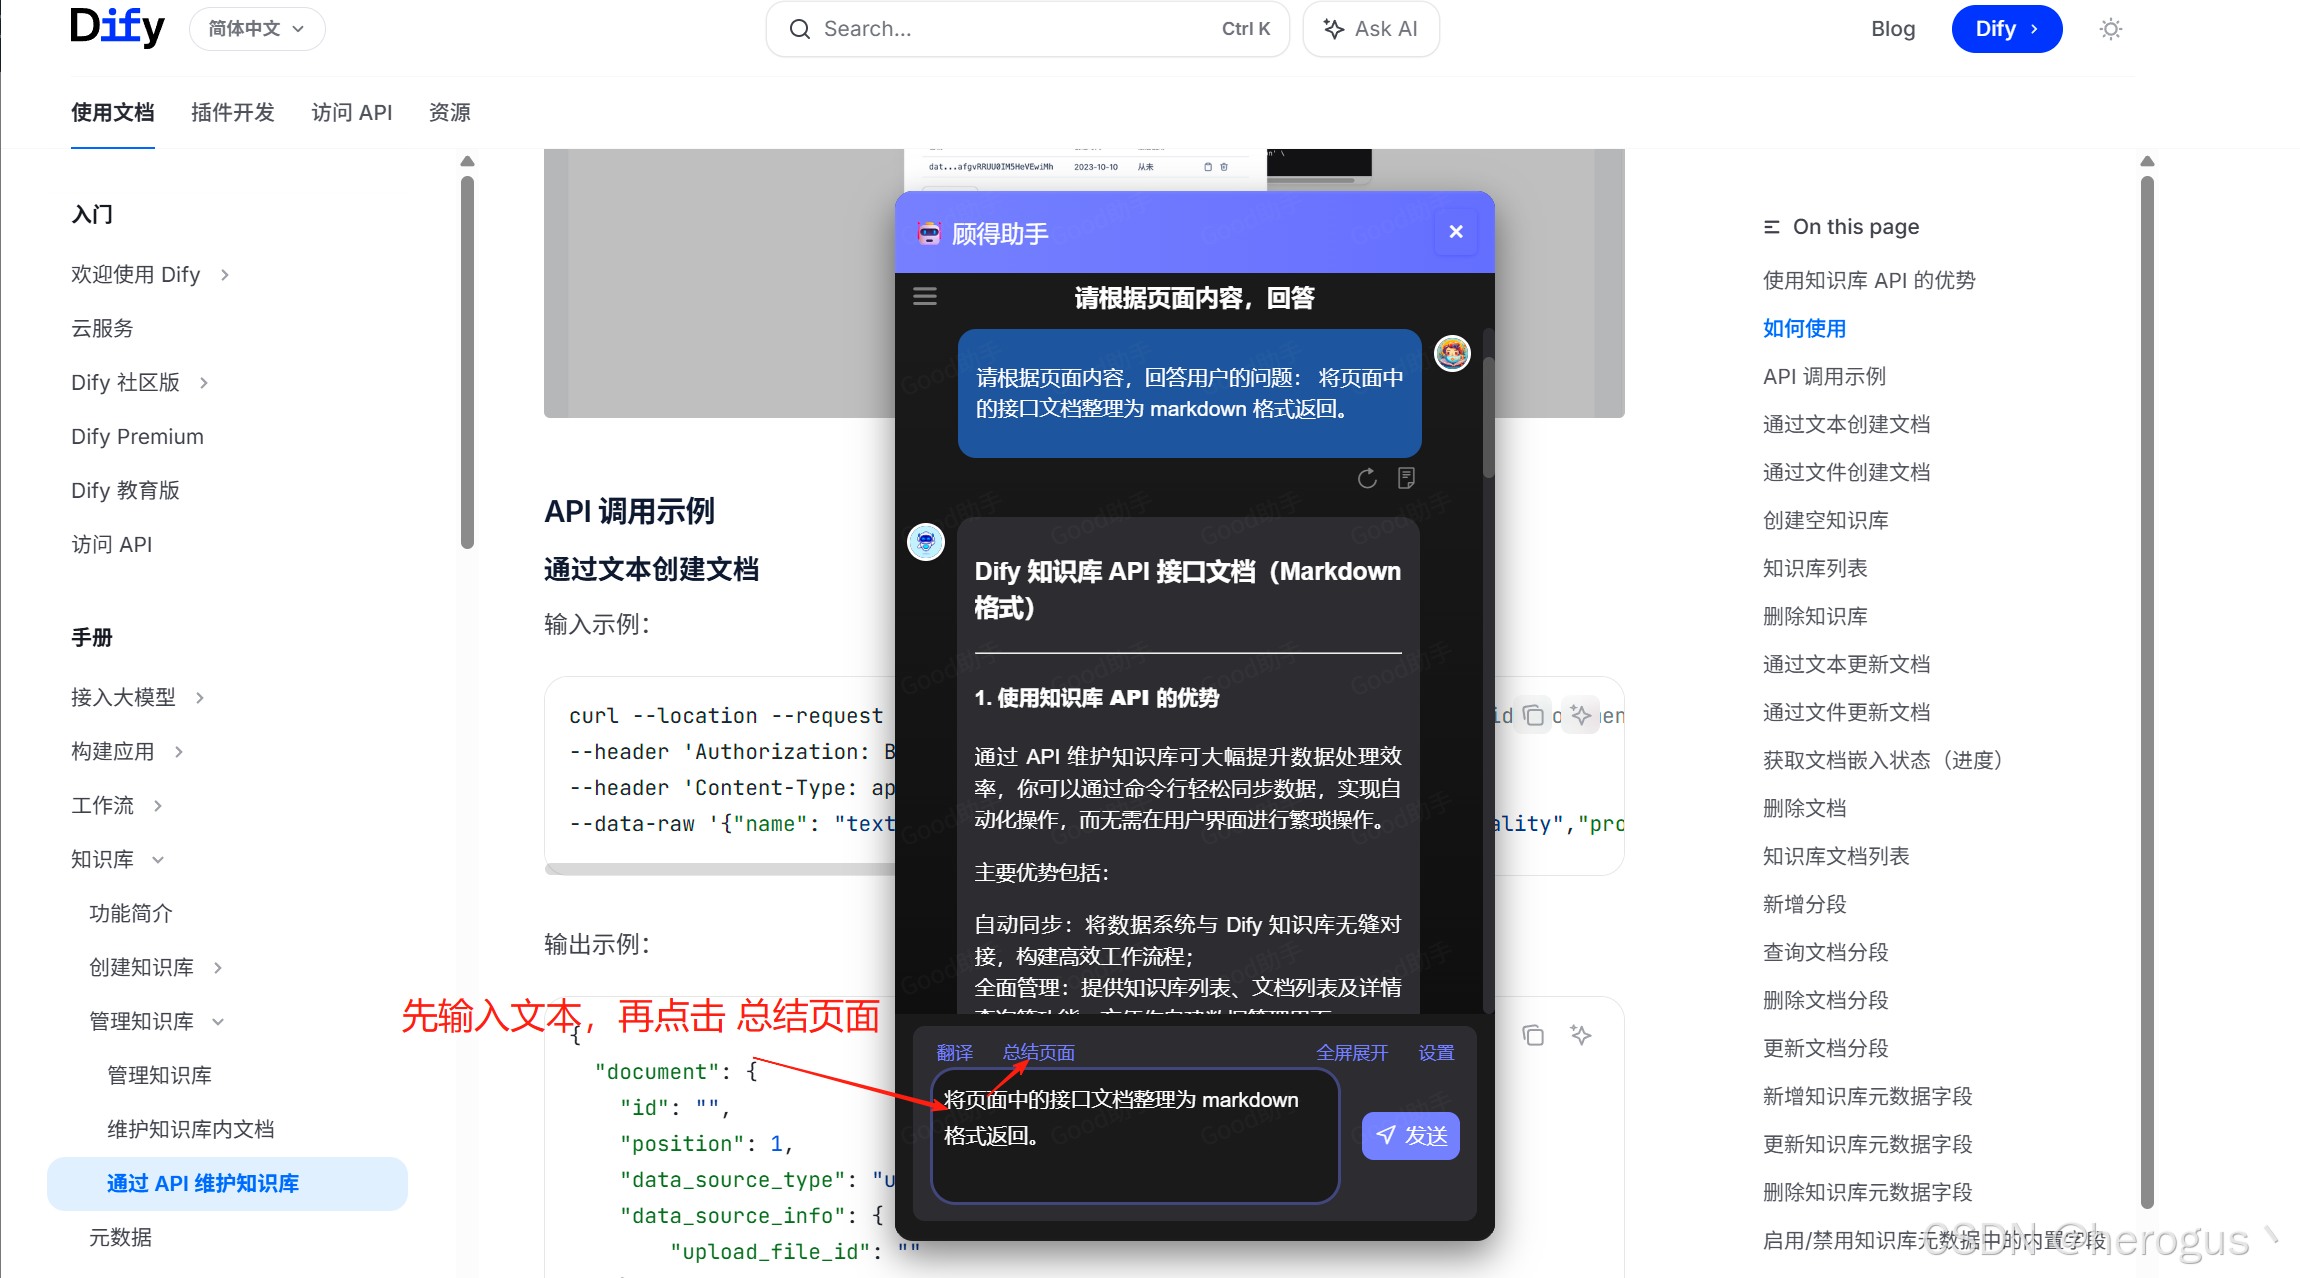Image resolution: width=2300 pixels, height=1278 pixels.
Task: Ask AI about the curl example sparkle icon
Action: 1581,715
